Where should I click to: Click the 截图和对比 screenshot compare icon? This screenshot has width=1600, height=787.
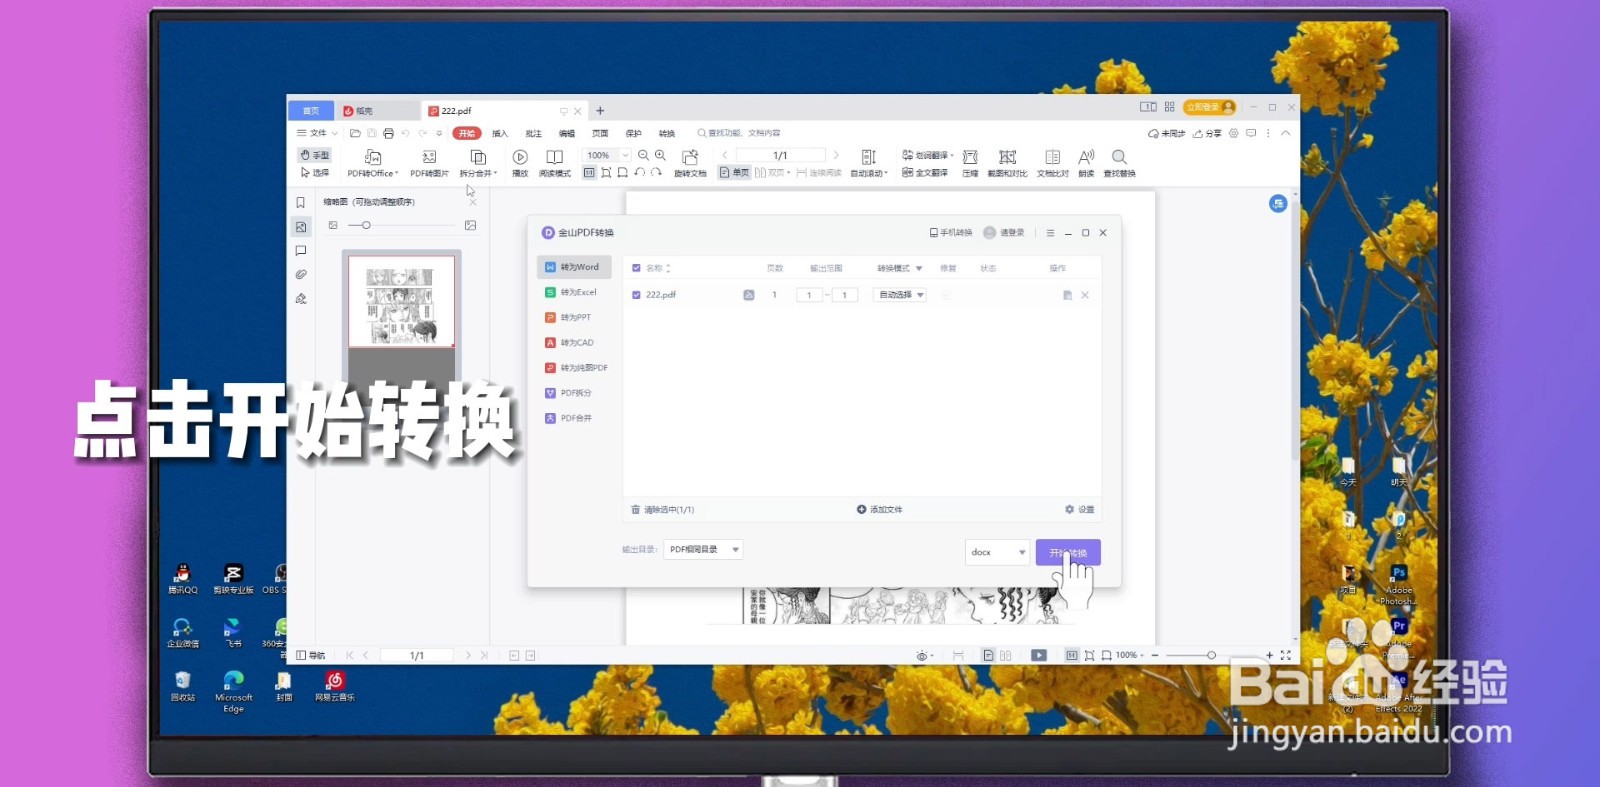click(1007, 157)
